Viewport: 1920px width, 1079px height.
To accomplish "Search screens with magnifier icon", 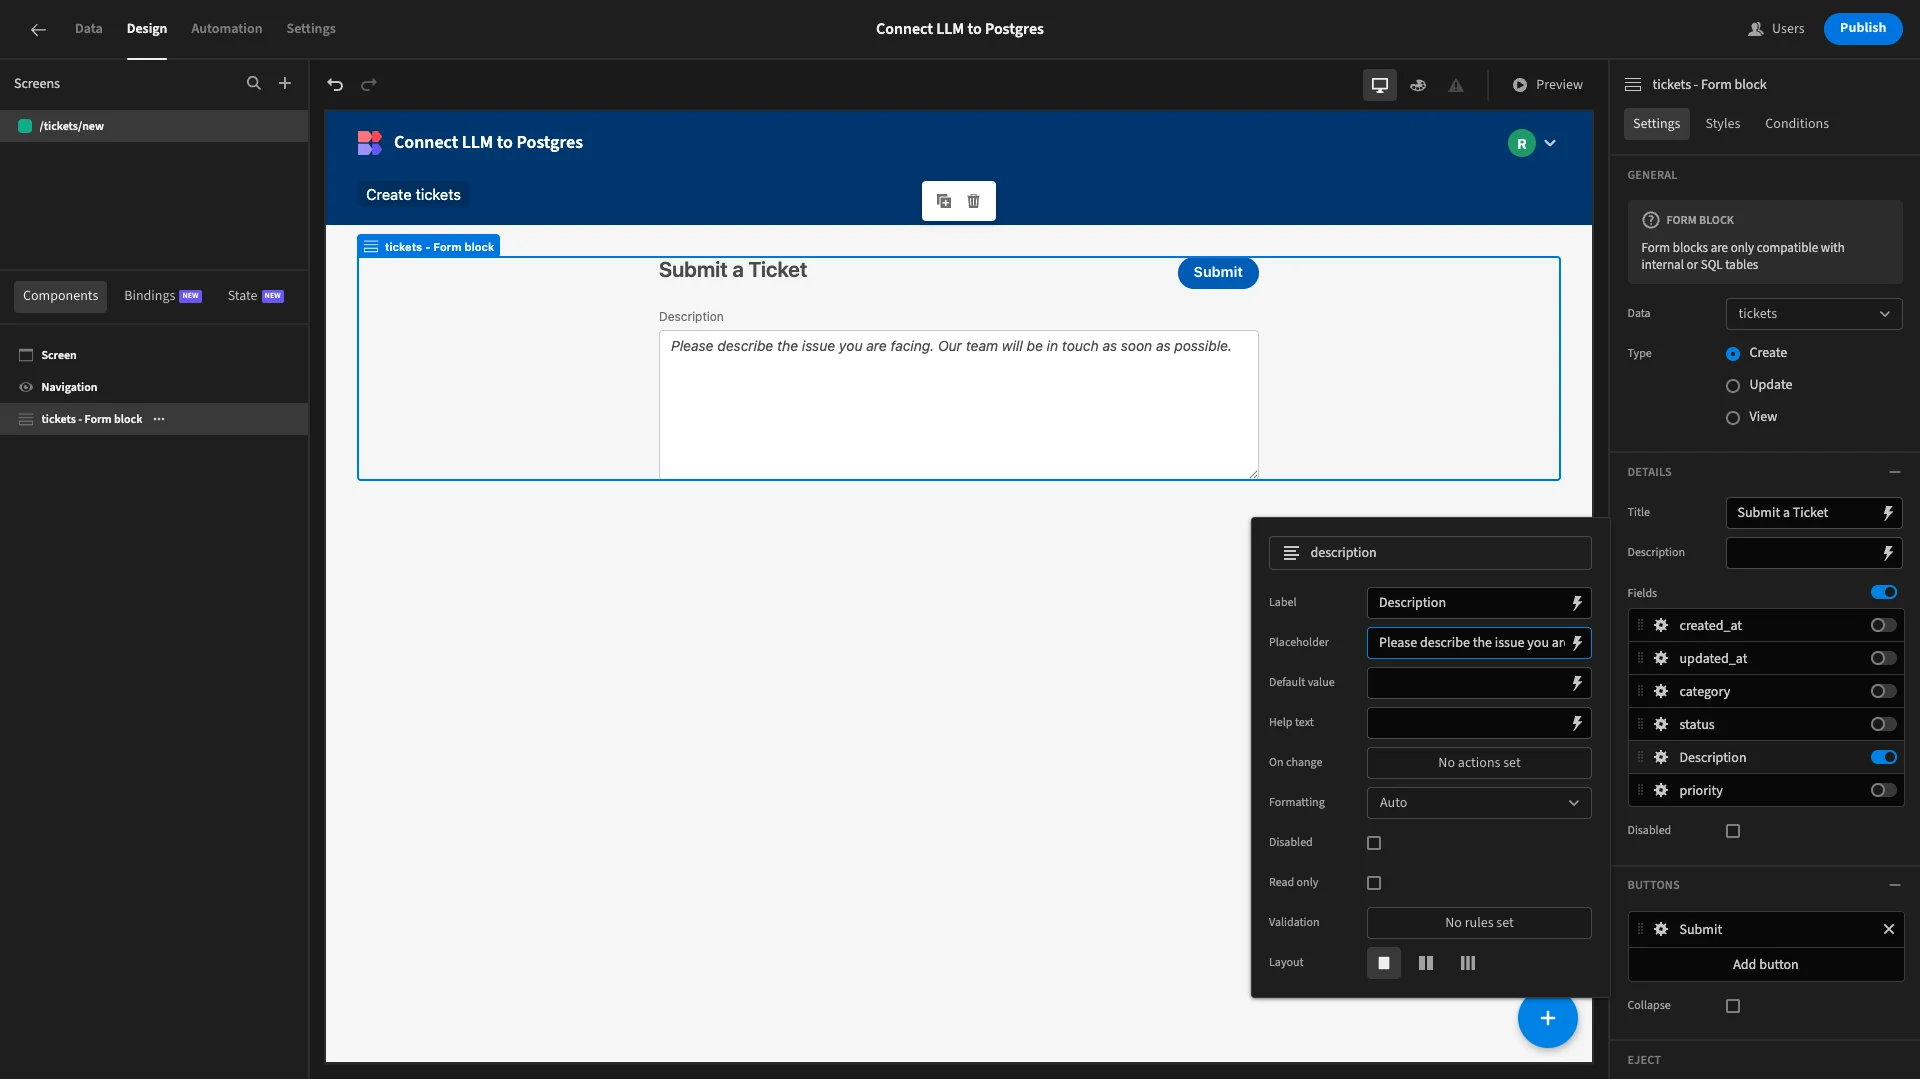I will (x=254, y=84).
